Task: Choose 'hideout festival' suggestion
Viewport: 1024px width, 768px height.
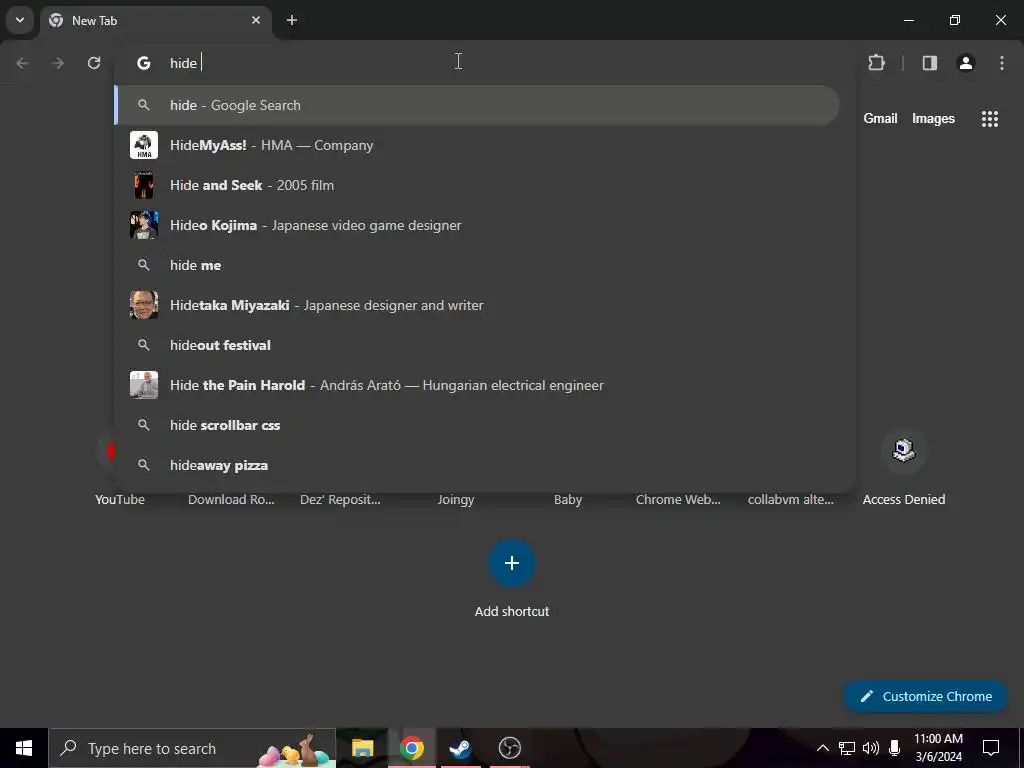Action: click(477, 345)
